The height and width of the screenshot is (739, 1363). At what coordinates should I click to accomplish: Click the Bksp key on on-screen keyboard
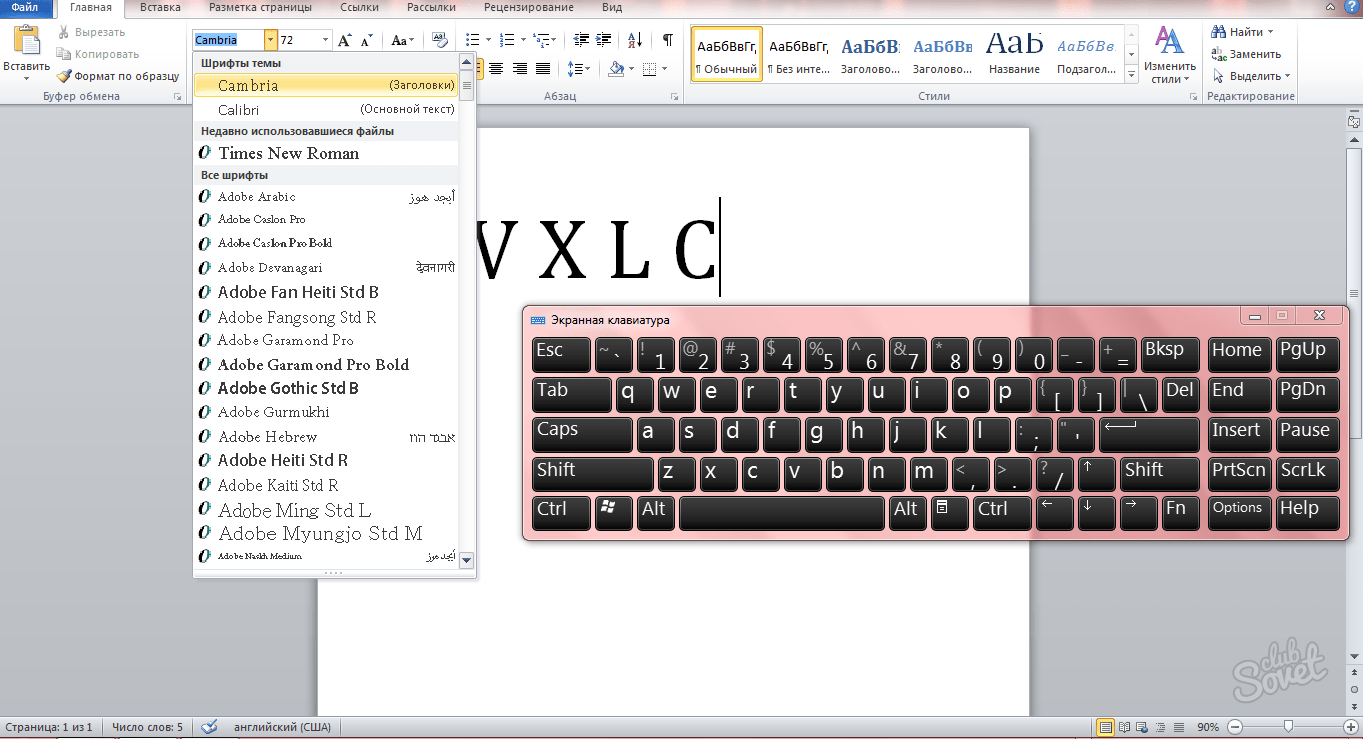click(1170, 354)
